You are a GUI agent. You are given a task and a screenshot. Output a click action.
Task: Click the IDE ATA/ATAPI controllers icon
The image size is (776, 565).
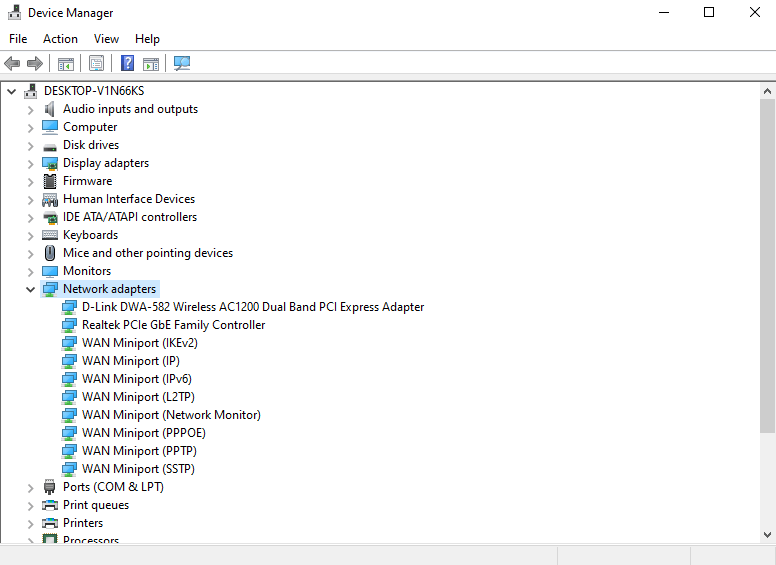49,217
